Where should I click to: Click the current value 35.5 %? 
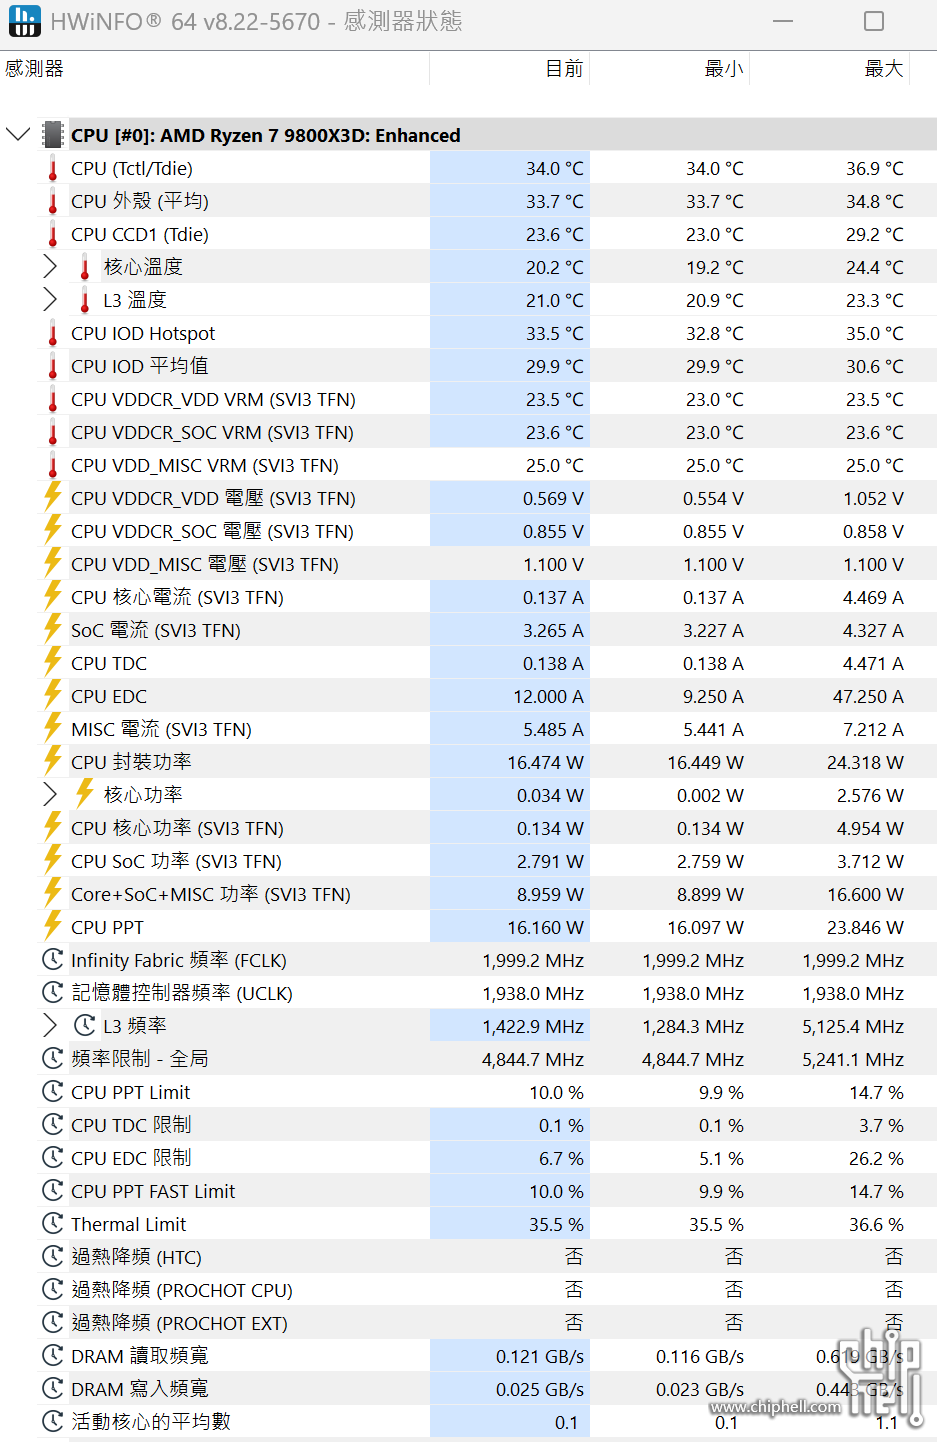coord(556,1224)
